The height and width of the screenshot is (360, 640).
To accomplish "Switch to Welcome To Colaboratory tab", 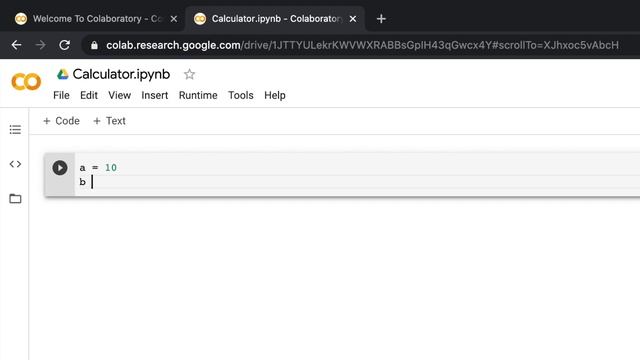I will pyautogui.click(x=97, y=19).
